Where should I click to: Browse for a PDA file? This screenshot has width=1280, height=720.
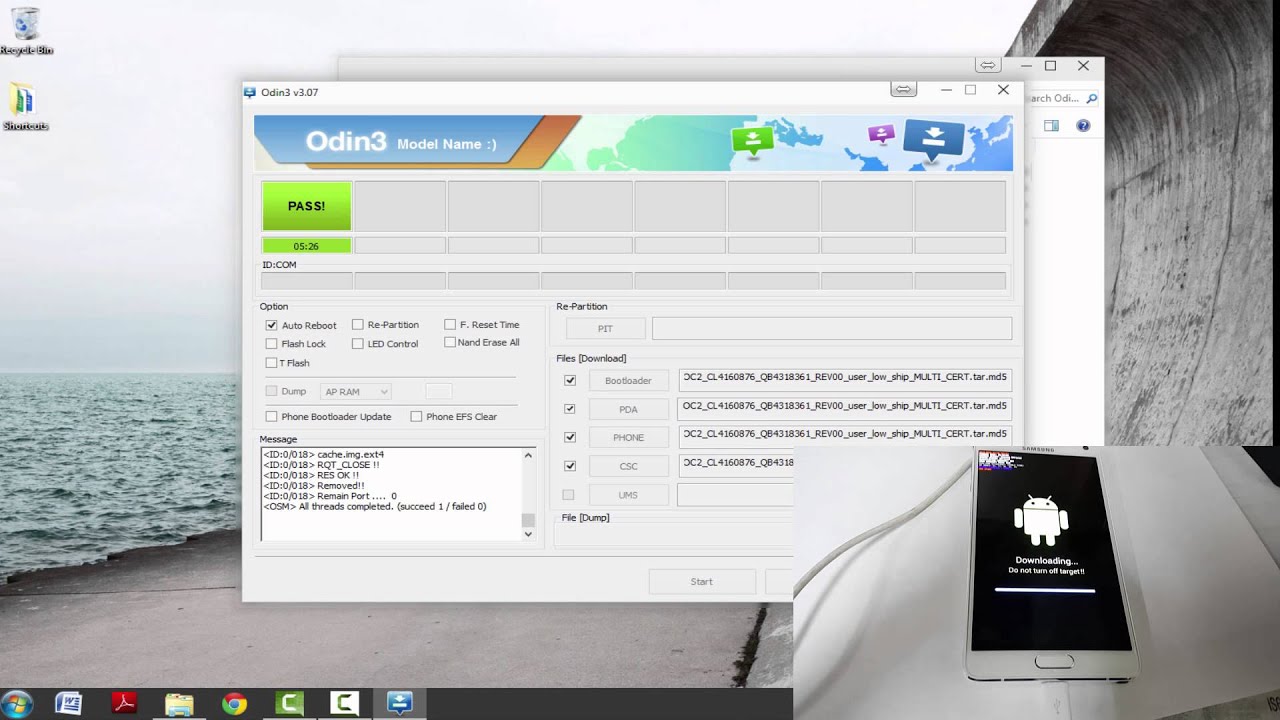coord(628,409)
